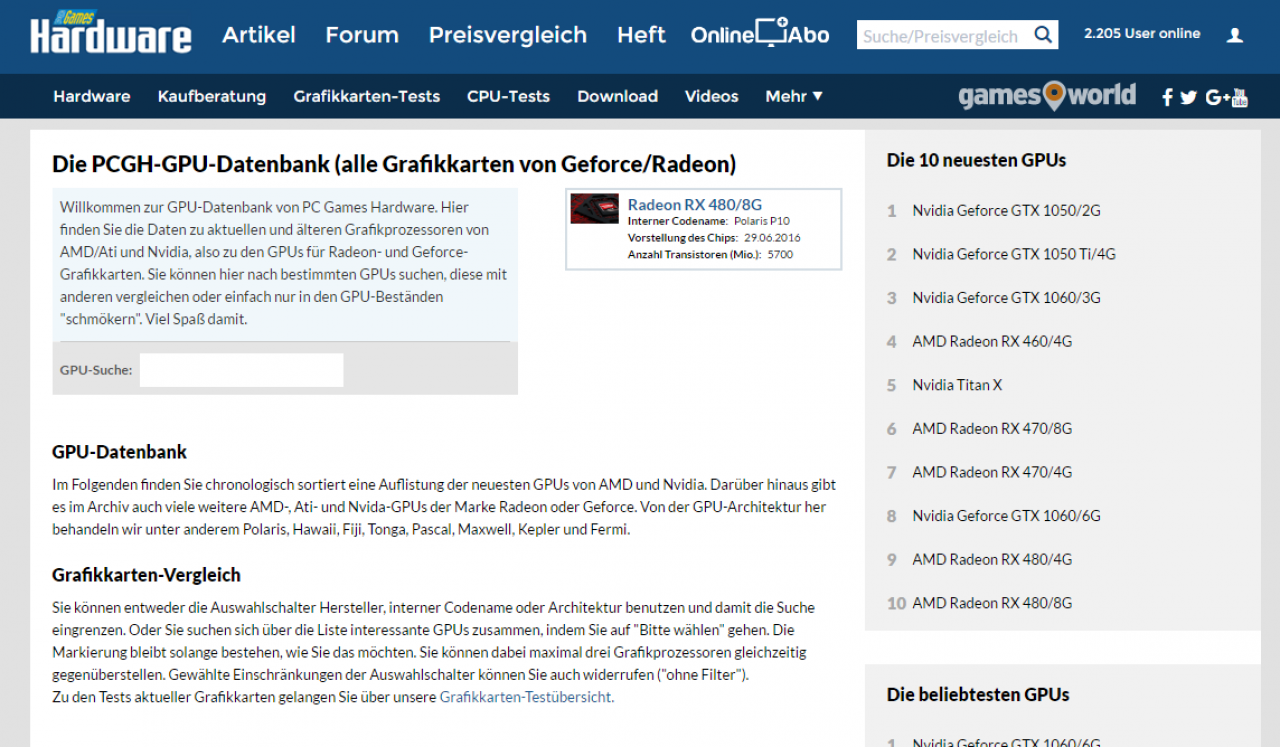This screenshot has height=747, width=1280.
Task: Open the Artikel menu
Action: (259, 35)
